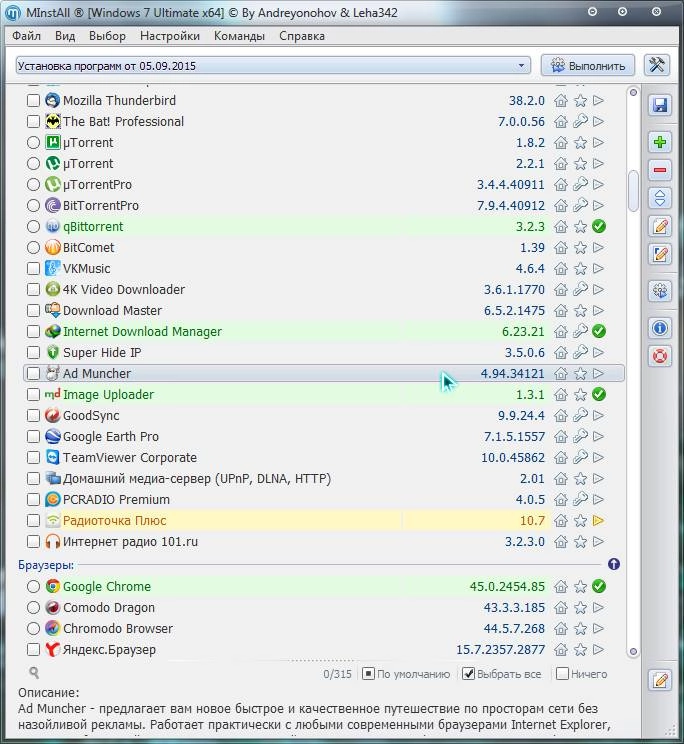
Task: Click the scroll-to-bottom circle on scrollbar
Action: click(x=633, y=651)
